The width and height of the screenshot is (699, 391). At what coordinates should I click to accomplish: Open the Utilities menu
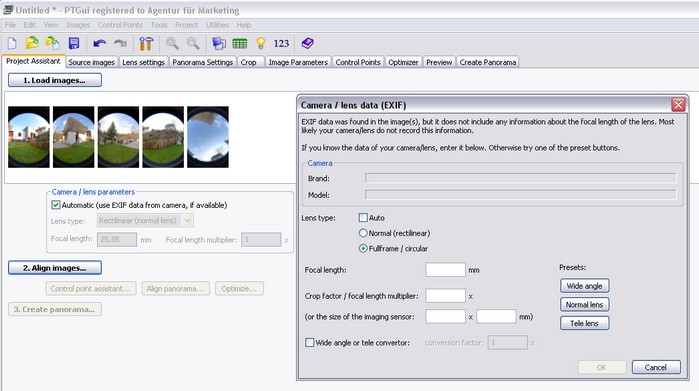point(217,25)
